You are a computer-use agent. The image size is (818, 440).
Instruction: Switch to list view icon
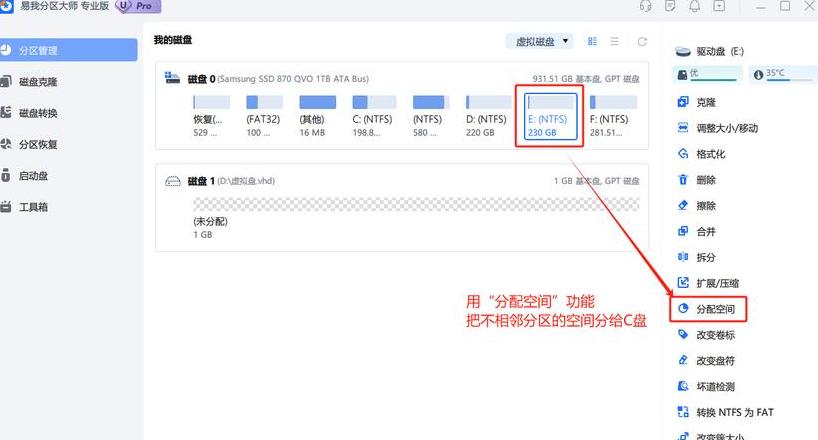615,41
